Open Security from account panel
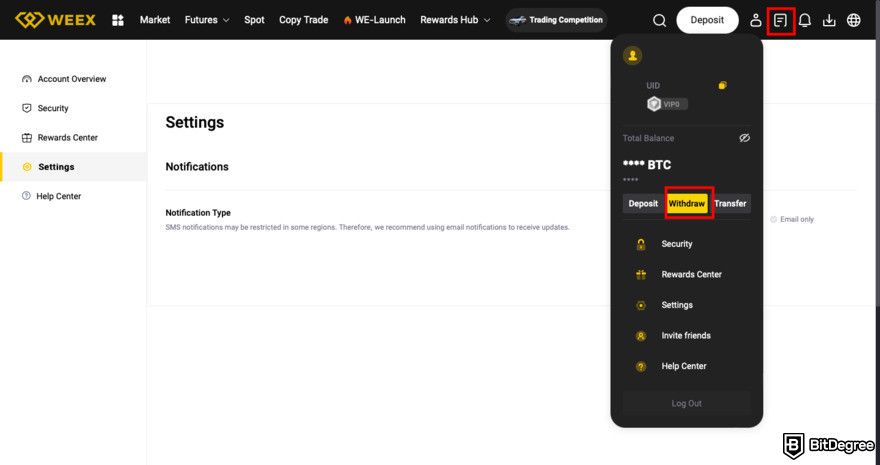880x465 pixels. [x=677, y=244]
